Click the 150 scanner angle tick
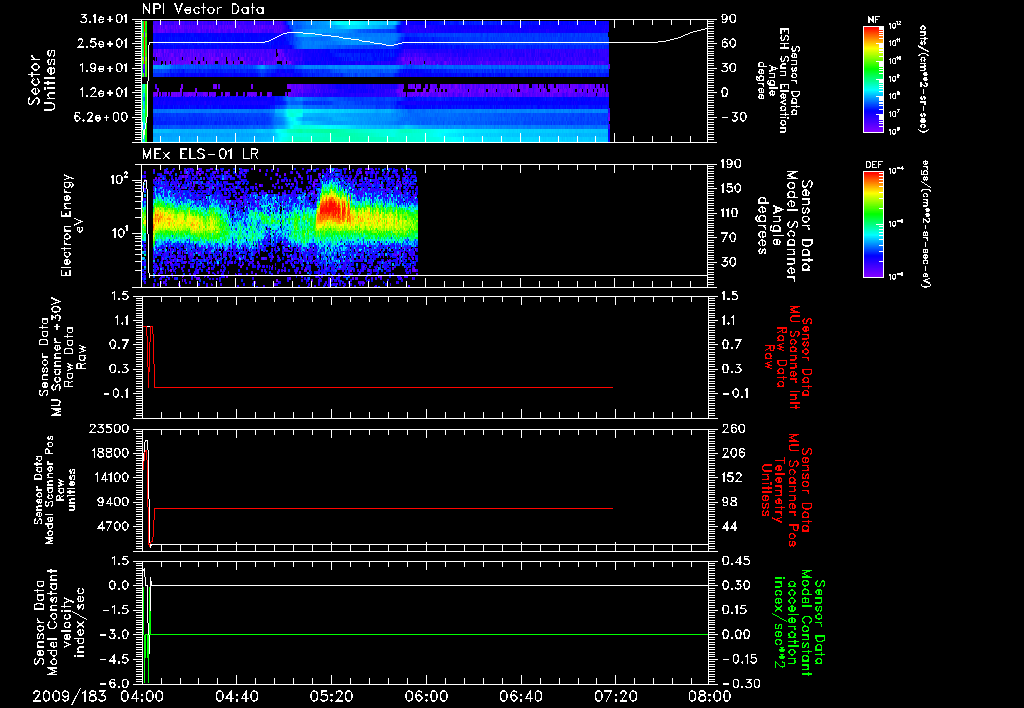1024x708 pixels. coord(731,188)
